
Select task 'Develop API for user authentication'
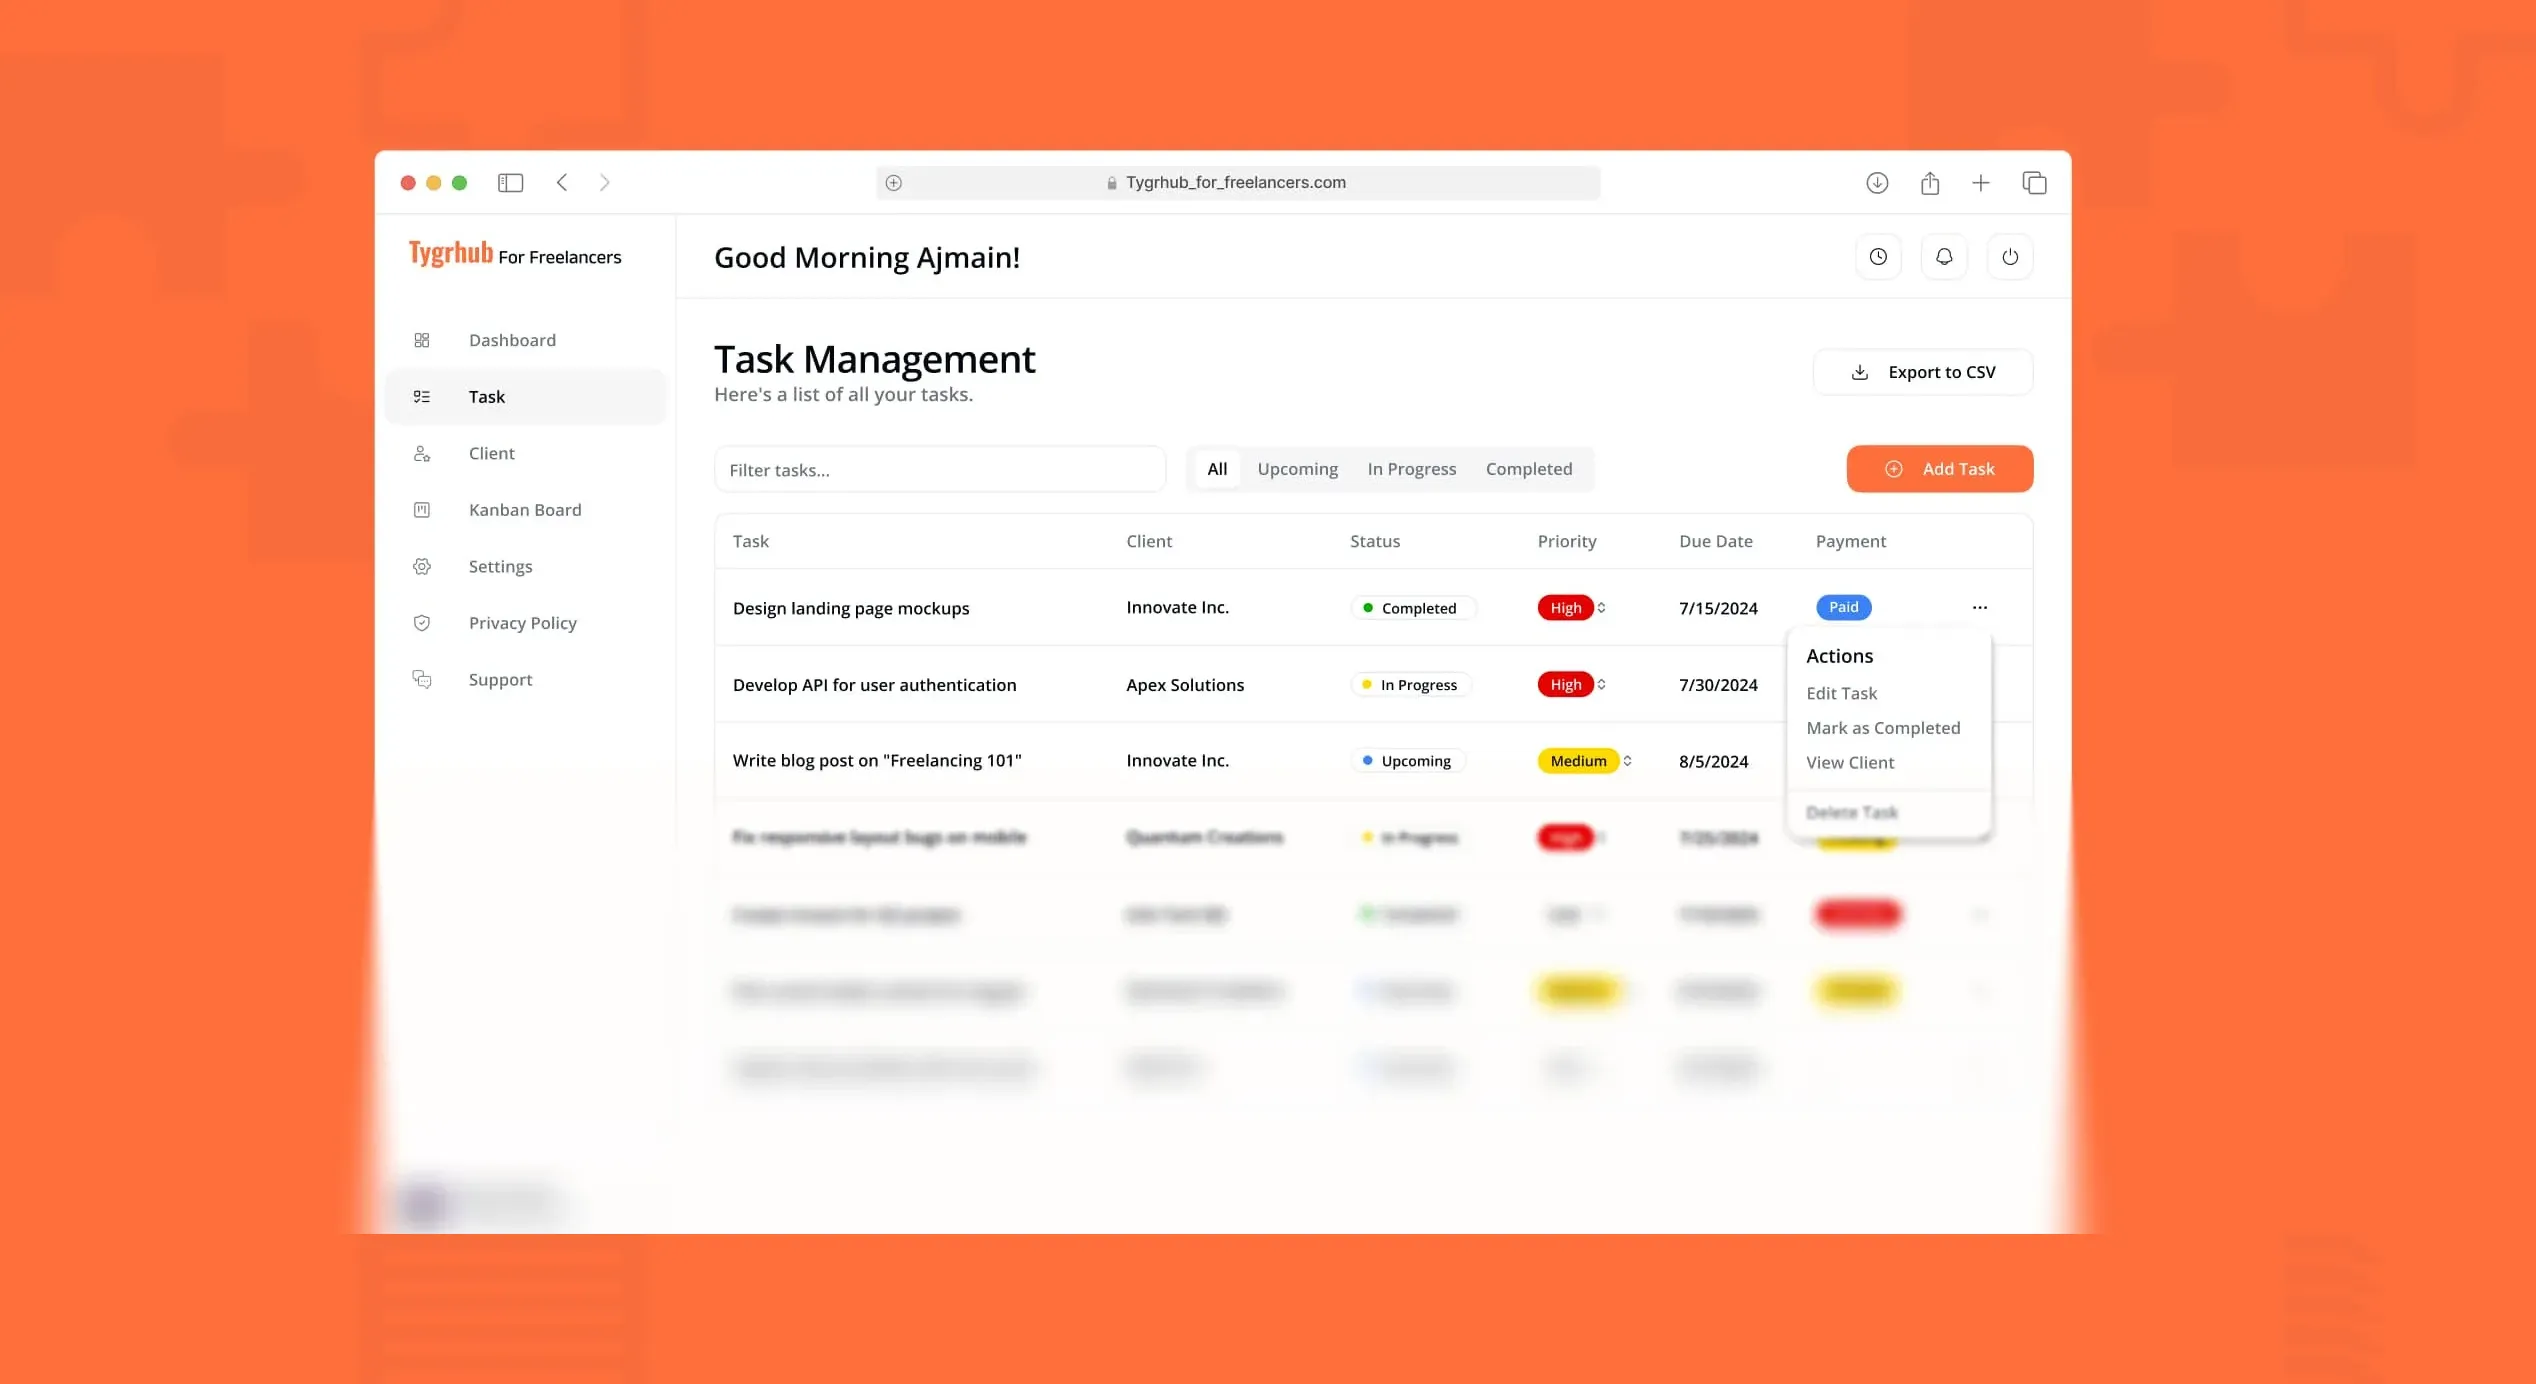[875, 685]
